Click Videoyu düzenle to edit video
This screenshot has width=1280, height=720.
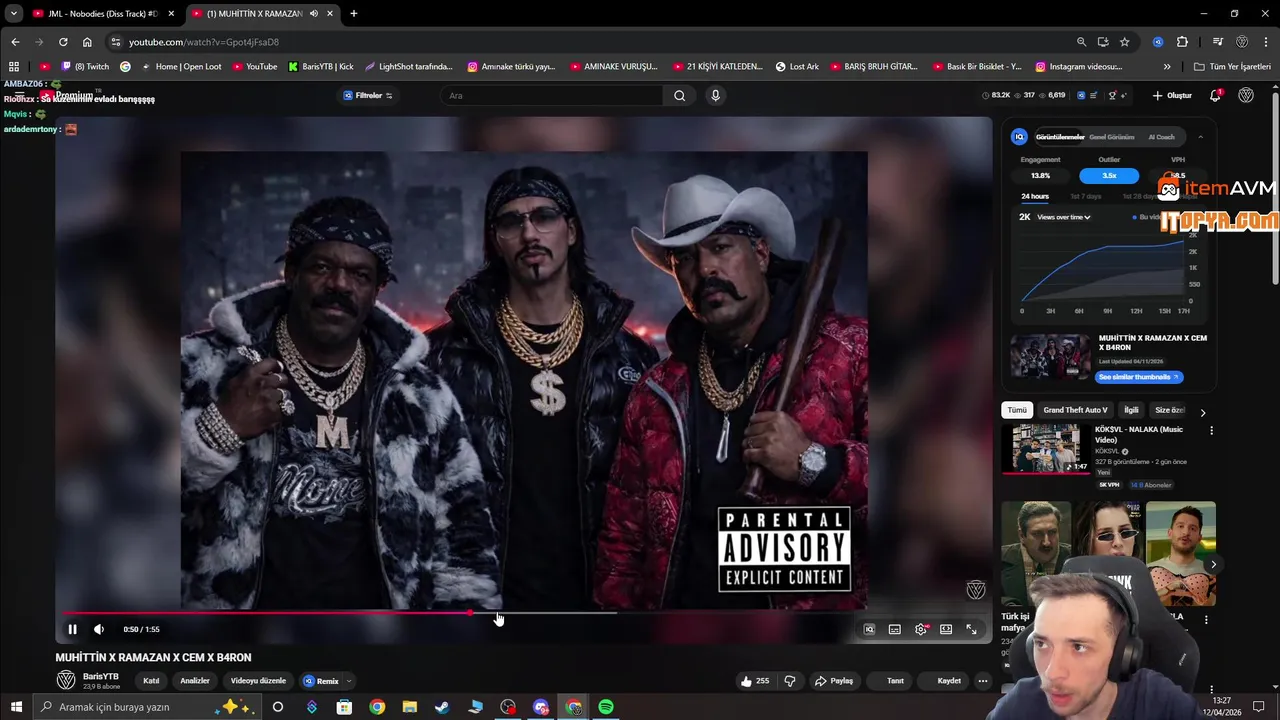coord(258,681)
